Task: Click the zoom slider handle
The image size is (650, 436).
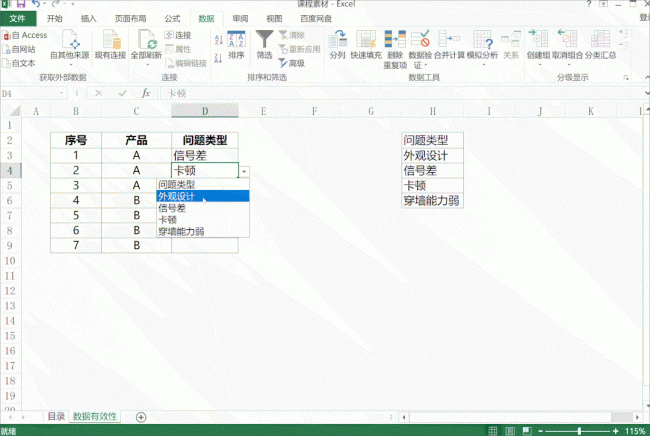Action: click(579, 431)
